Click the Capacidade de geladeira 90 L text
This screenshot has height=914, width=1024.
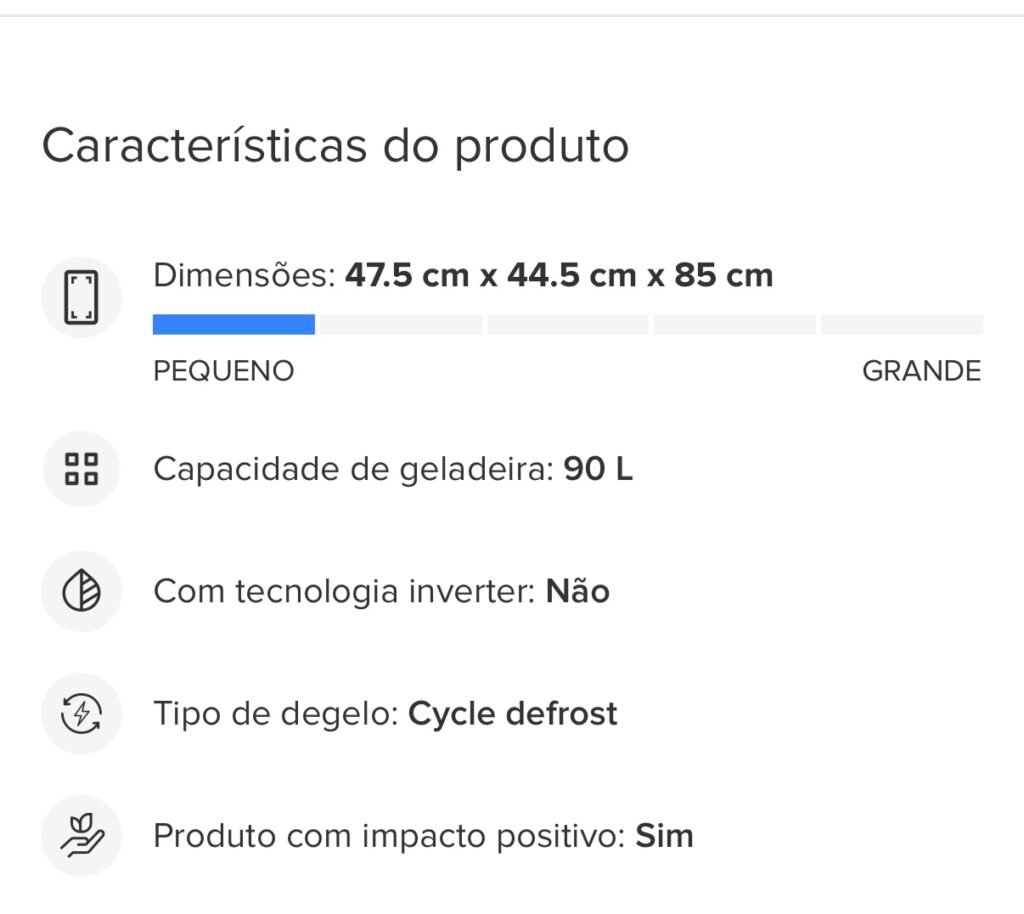393,469
